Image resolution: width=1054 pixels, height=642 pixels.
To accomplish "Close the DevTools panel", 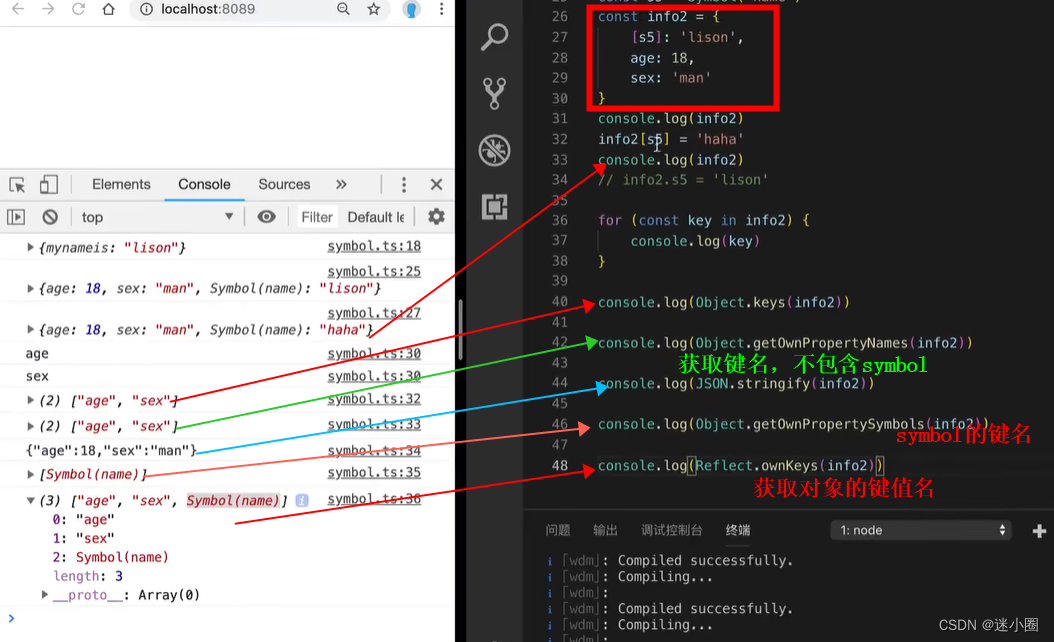I will 436,184.
